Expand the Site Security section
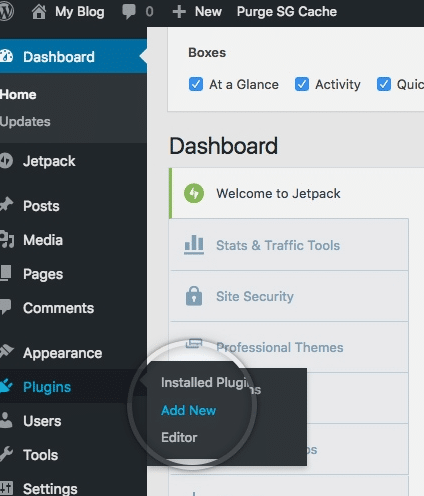 289,296
